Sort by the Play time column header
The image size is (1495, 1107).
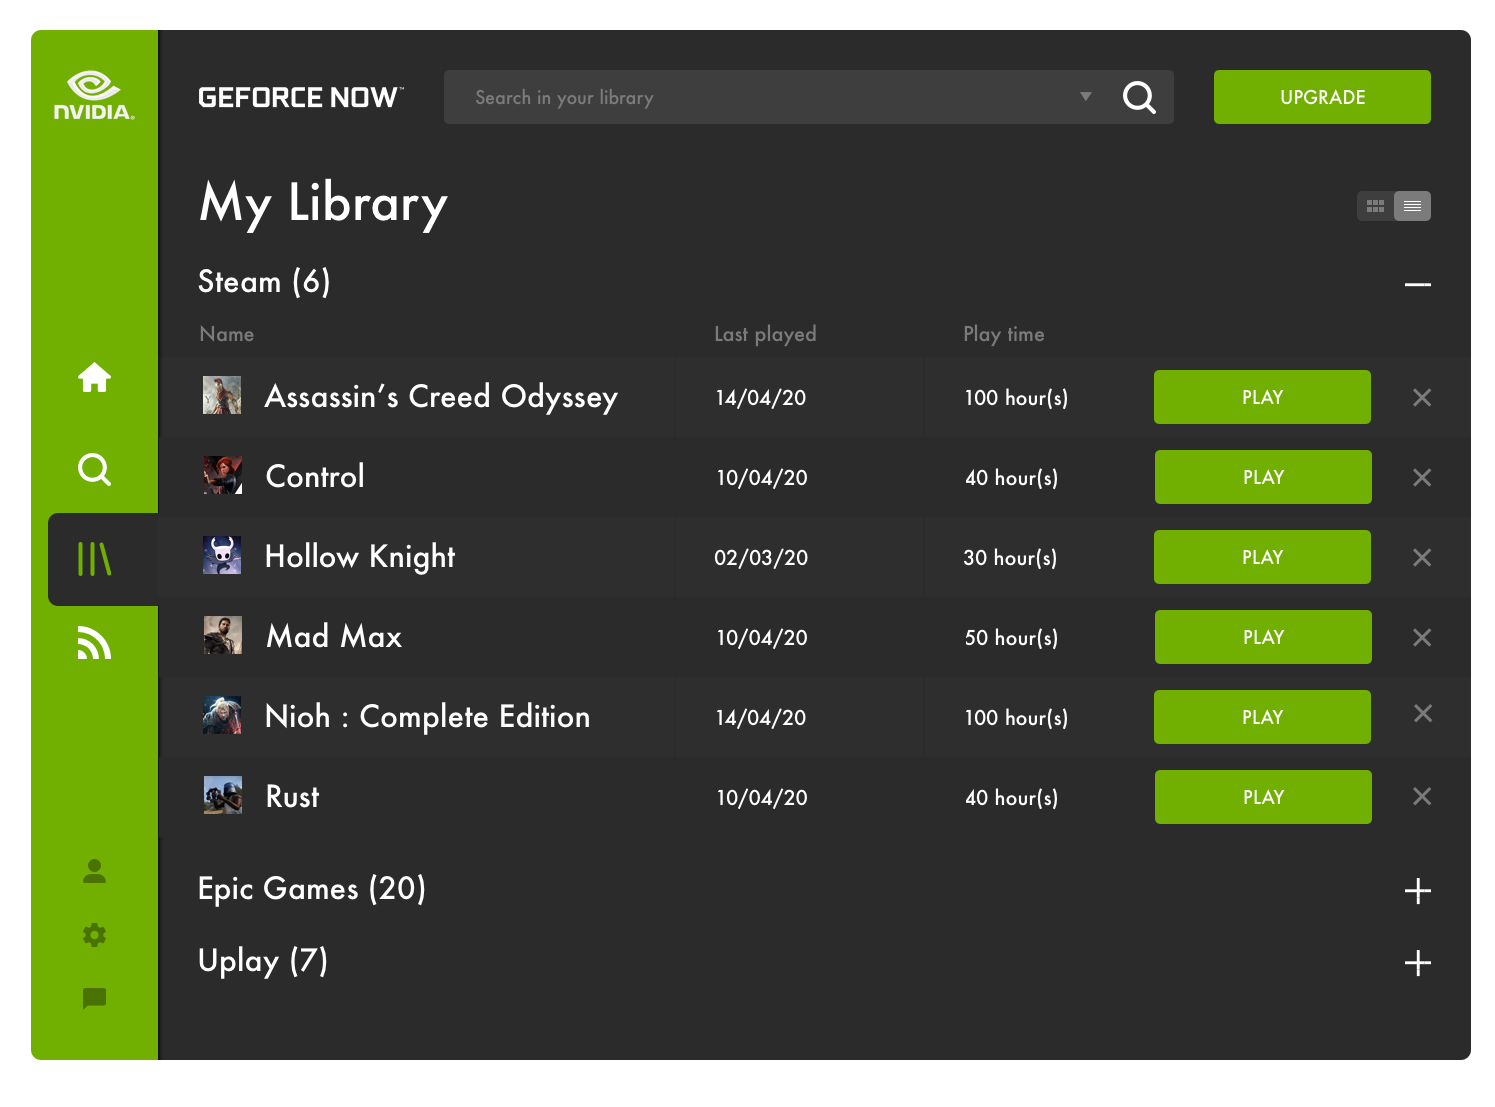click(1004, 334)
